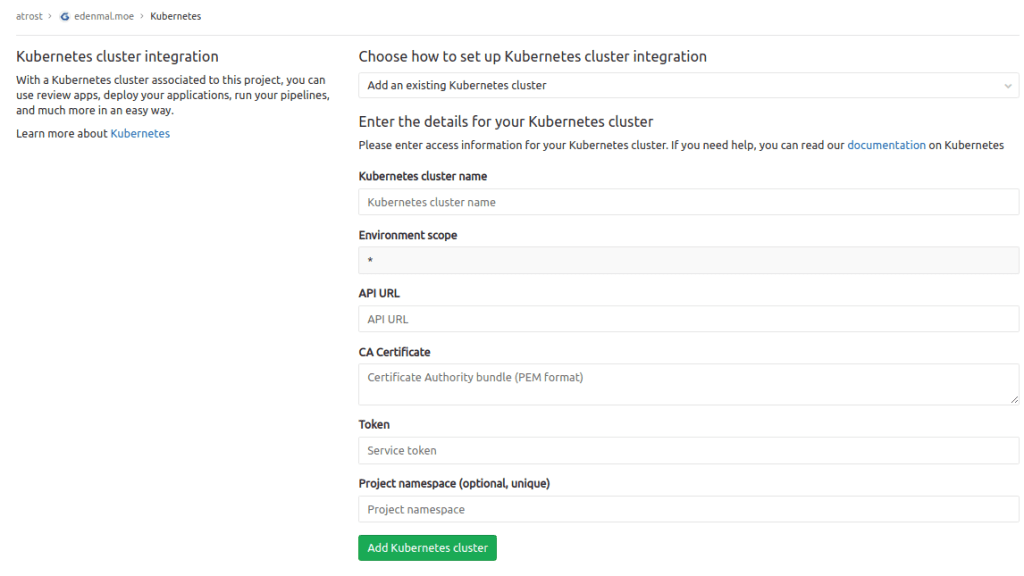1024x576 pixels.
Task: Select the asterisk in Environment scope
Action: [371, 260]
